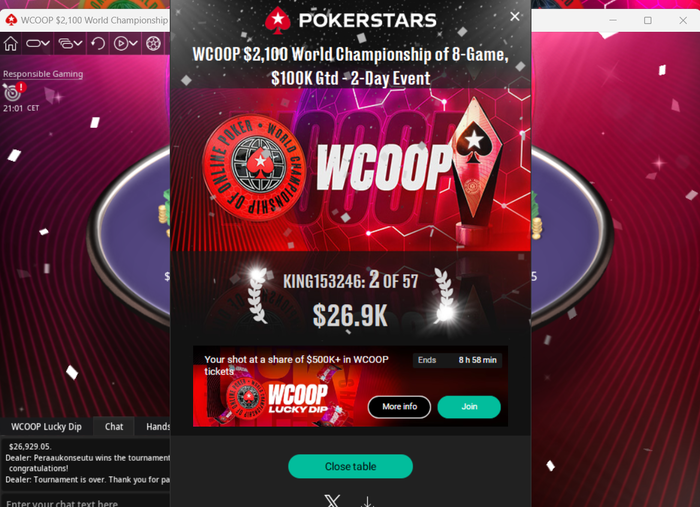Open the single table view dropdown
700x507 pixels.
pos(38,43)
